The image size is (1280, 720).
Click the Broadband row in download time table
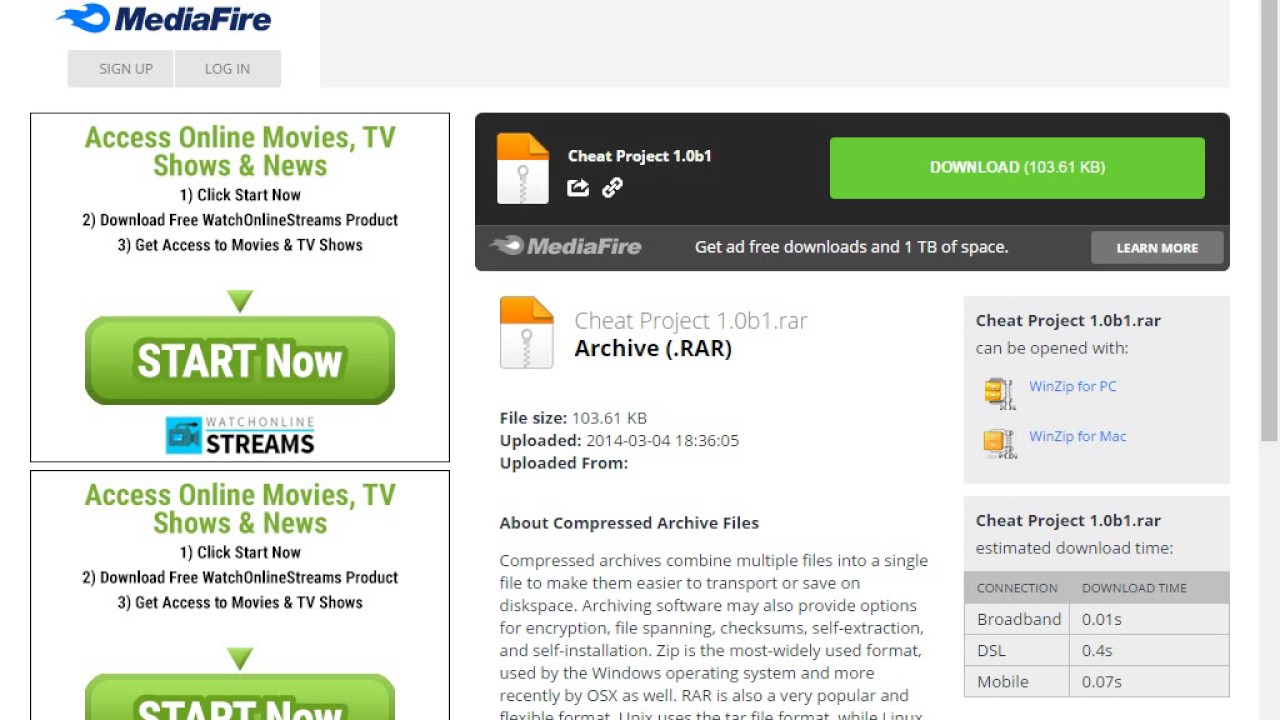pos(1097,619)
